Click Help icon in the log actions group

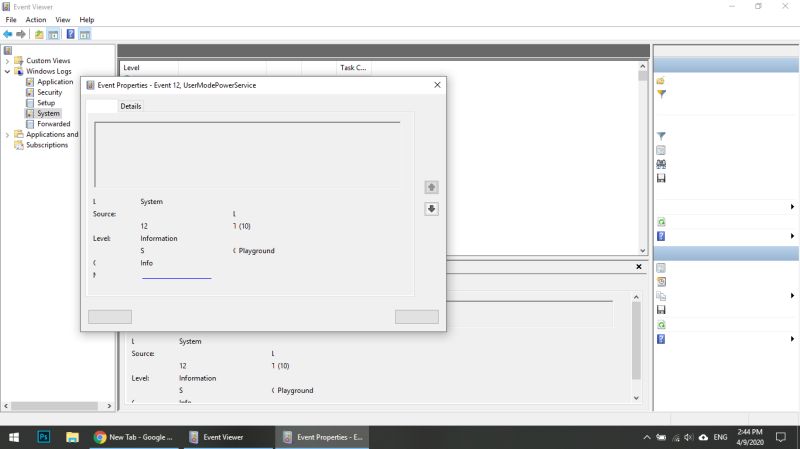coord(661,236)
